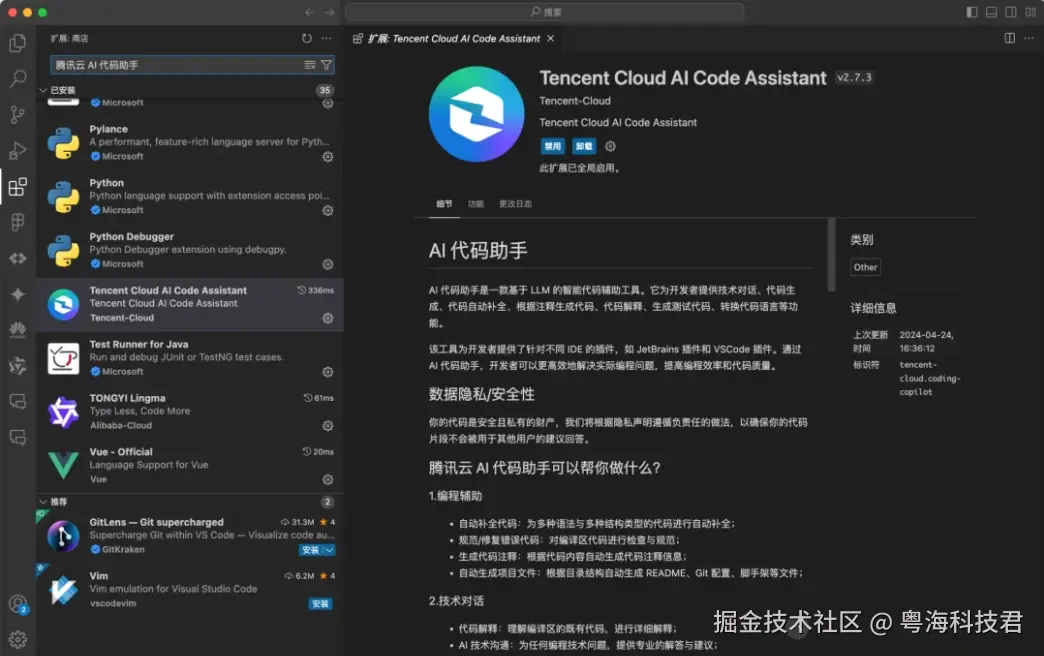
Task: Go forward with the navigation arrow
Action: pyautogui.click(x=329, y=12)
